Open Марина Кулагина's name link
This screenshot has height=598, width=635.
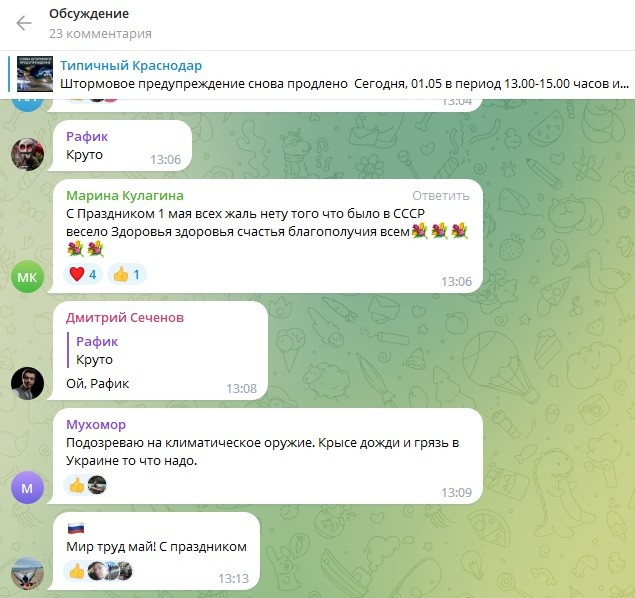tap(125, 196)
